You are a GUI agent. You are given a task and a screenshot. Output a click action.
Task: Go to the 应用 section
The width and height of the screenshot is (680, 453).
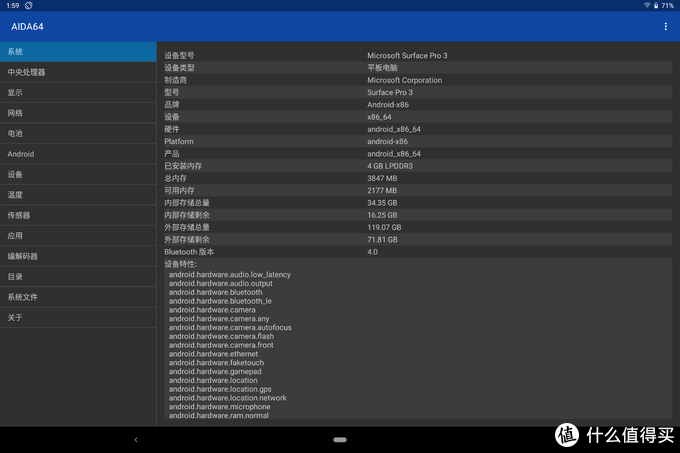78,235
